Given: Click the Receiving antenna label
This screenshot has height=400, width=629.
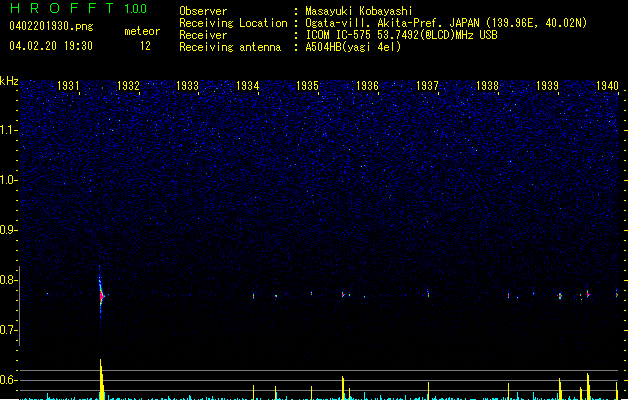Looking at the screenshot, I should click(230, 47).
